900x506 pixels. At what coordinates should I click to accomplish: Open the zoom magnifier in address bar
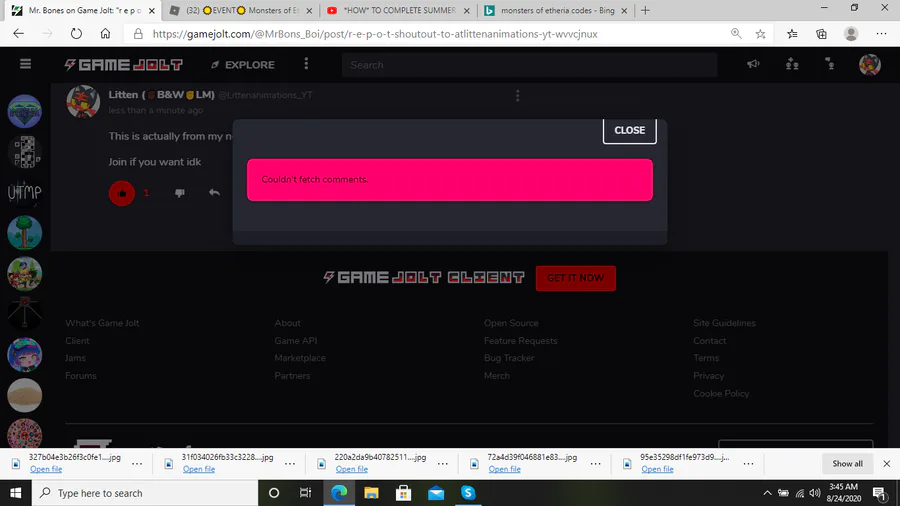[736, 34]
